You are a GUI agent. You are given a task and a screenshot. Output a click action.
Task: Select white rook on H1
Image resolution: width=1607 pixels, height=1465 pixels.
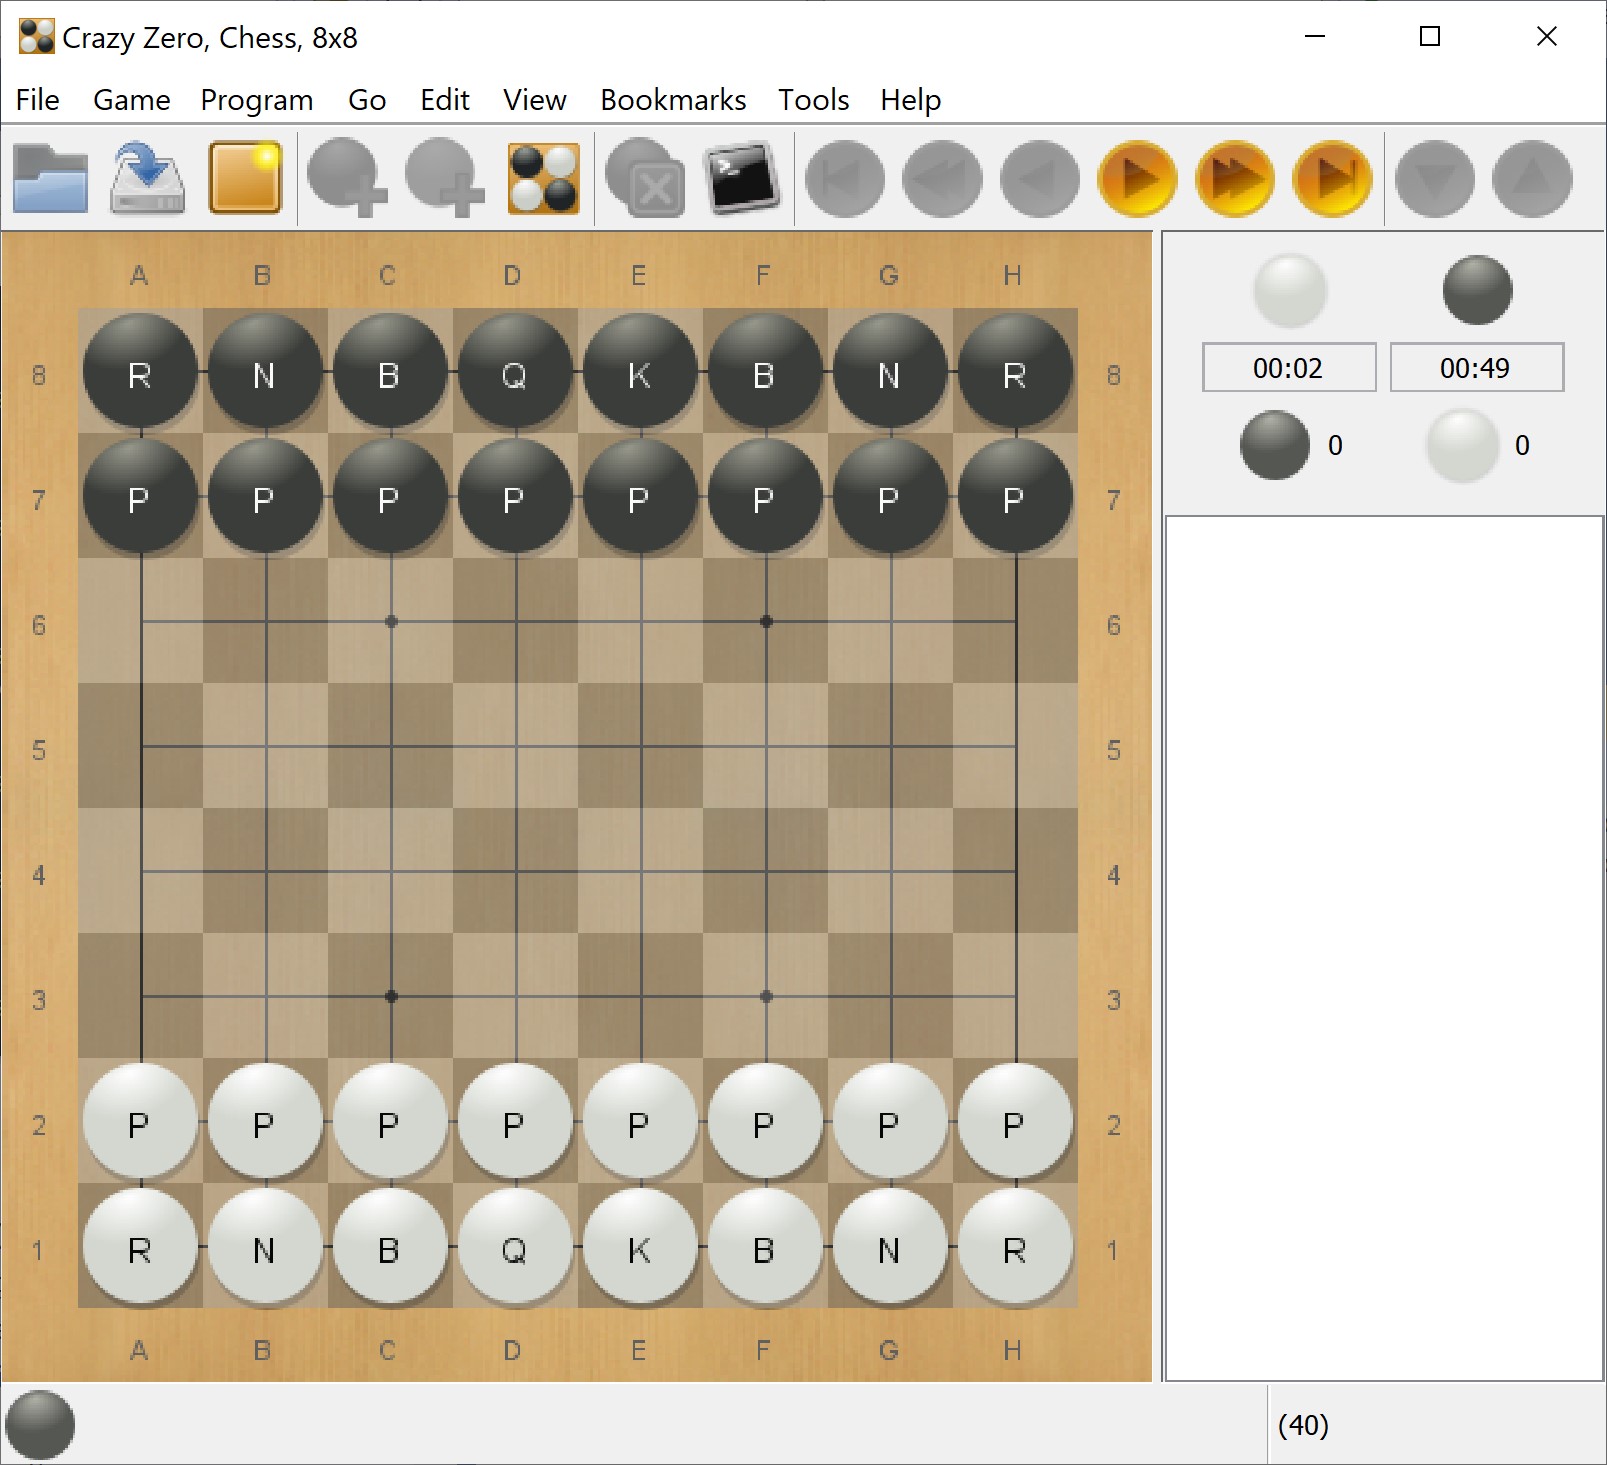[1015, 1247]
